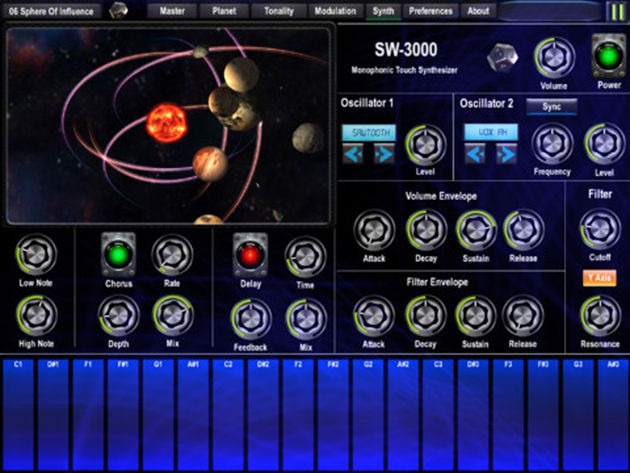Click the Volume Envelope Decay knob

click(426, 230)
